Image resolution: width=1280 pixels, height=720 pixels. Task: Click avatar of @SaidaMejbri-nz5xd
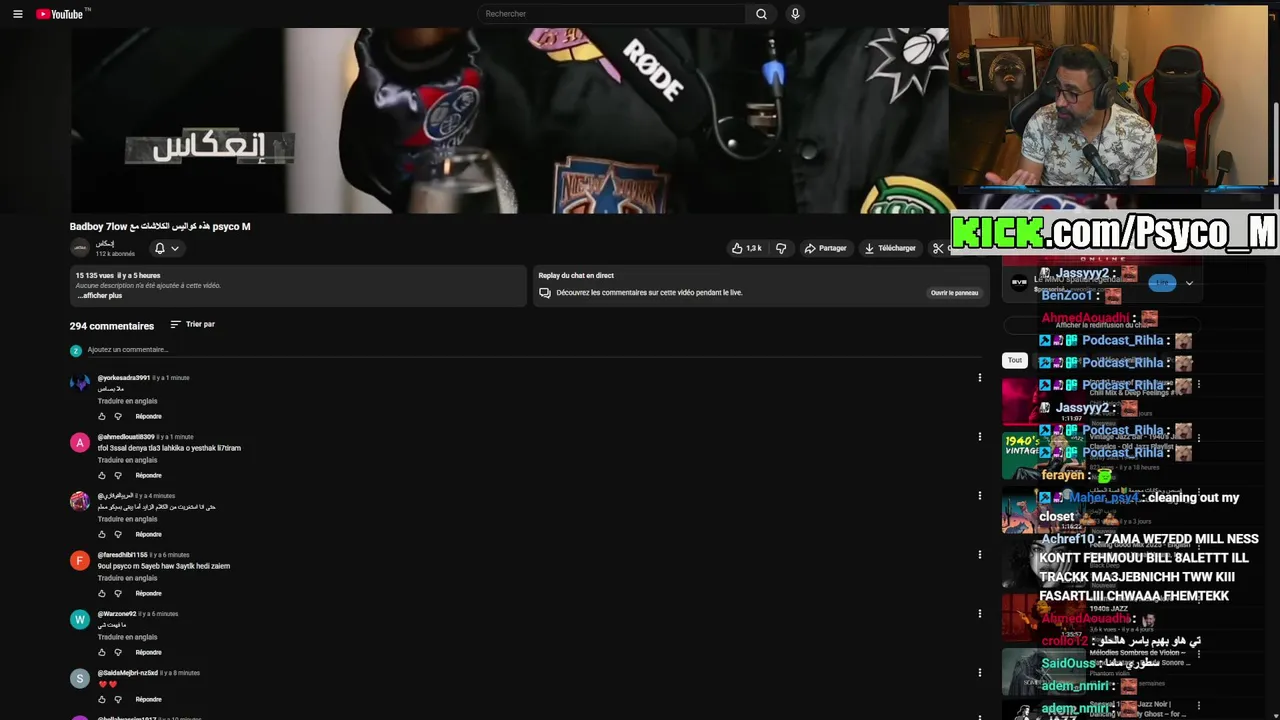point(80,679)
